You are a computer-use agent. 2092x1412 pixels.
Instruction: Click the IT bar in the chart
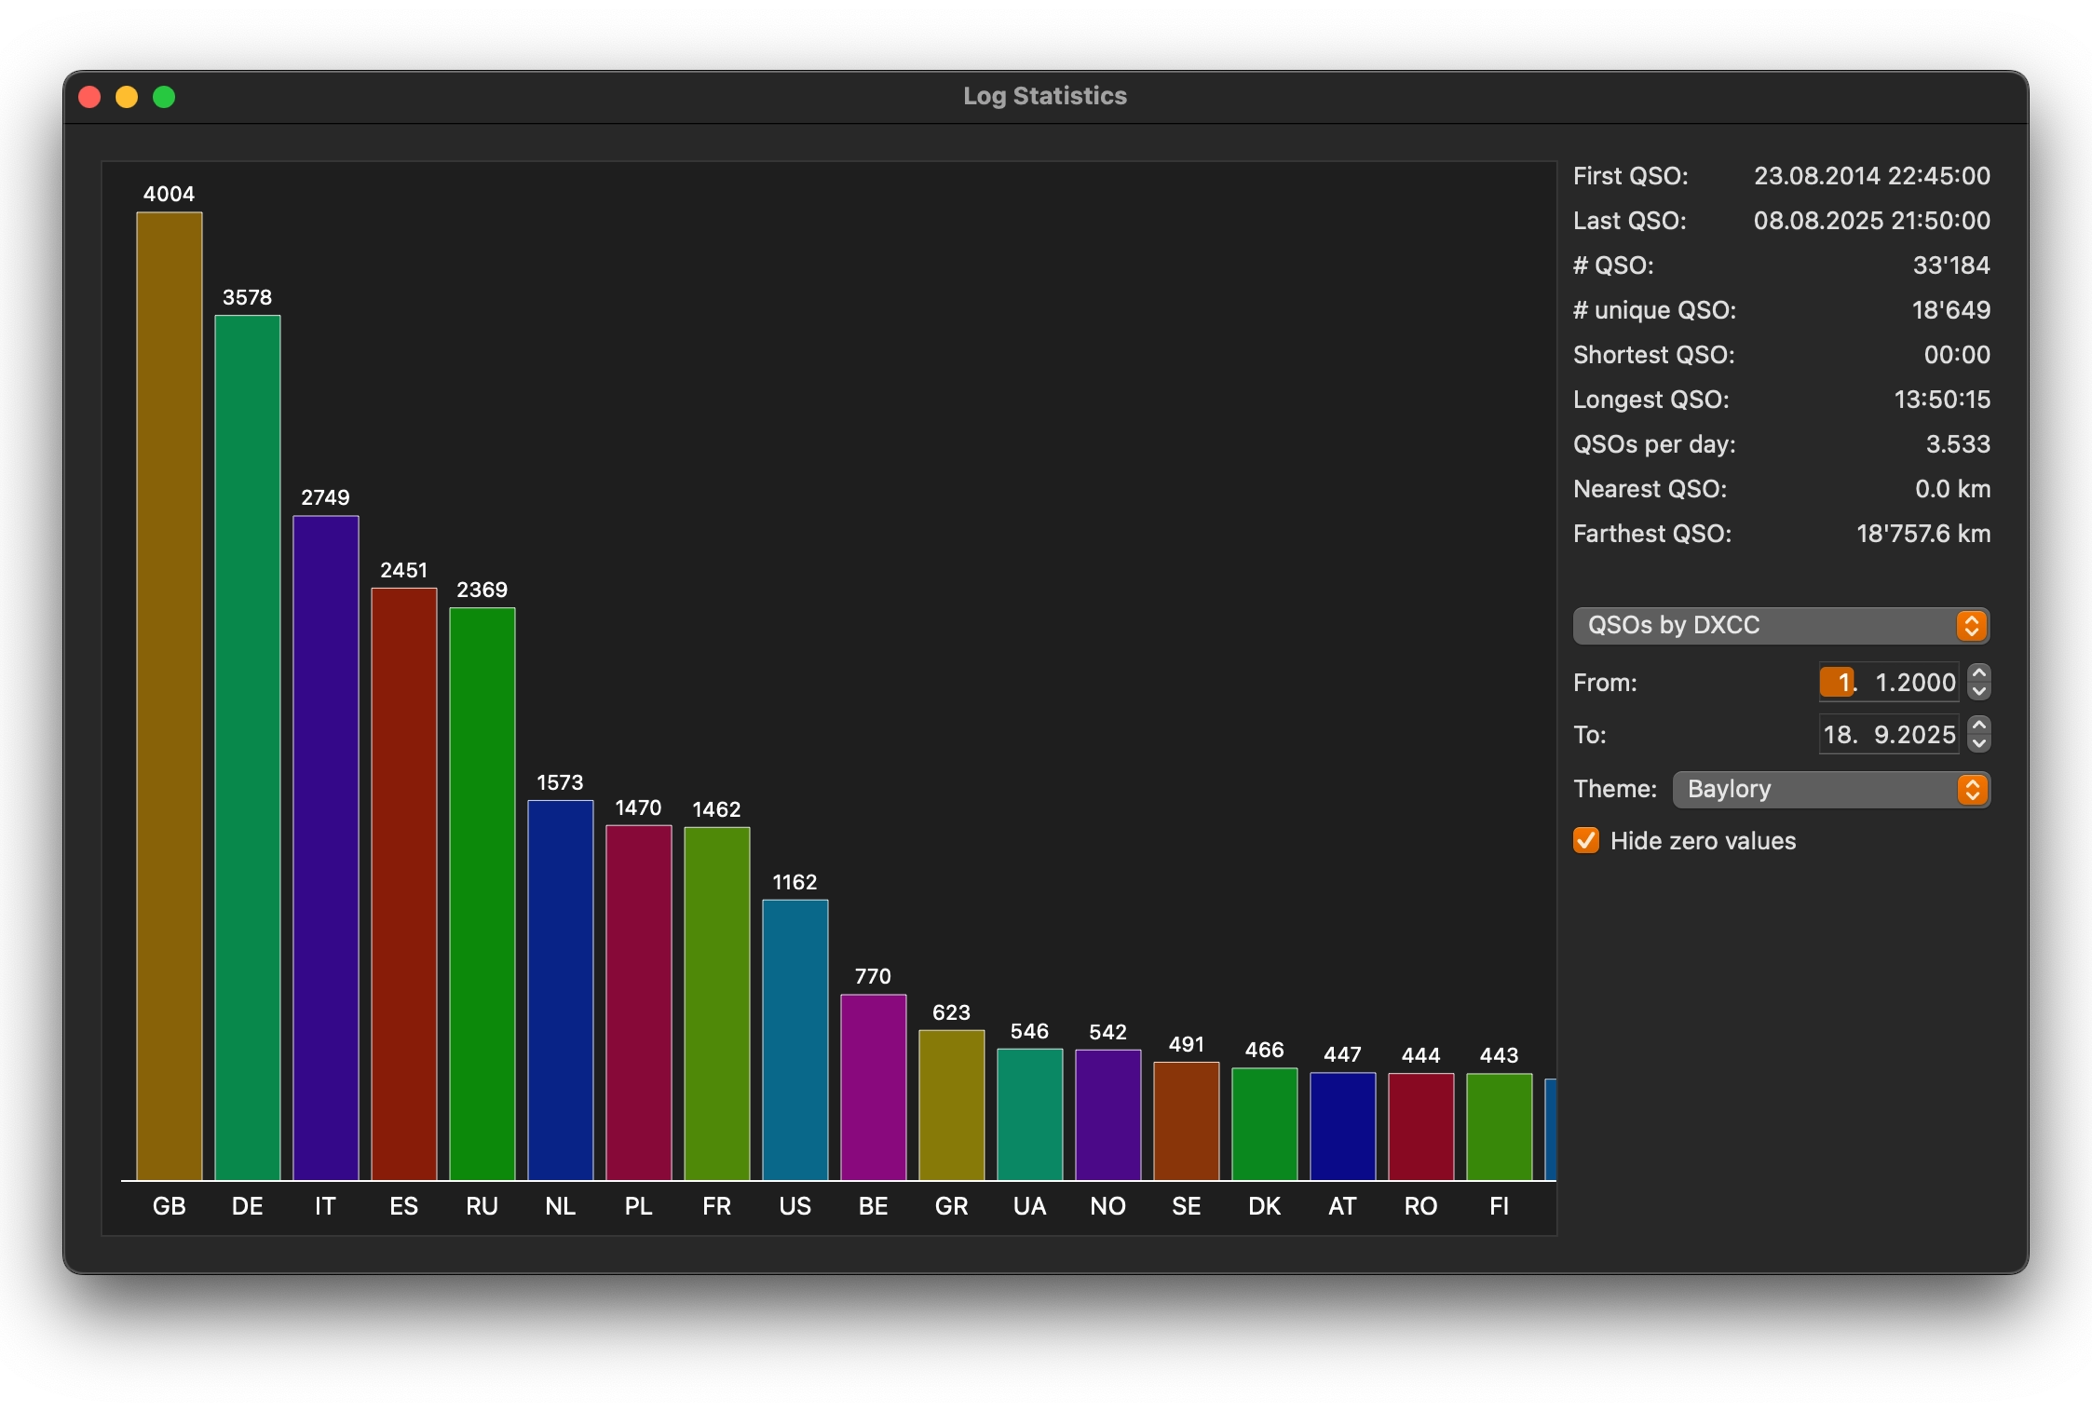[x=326, y=848]
